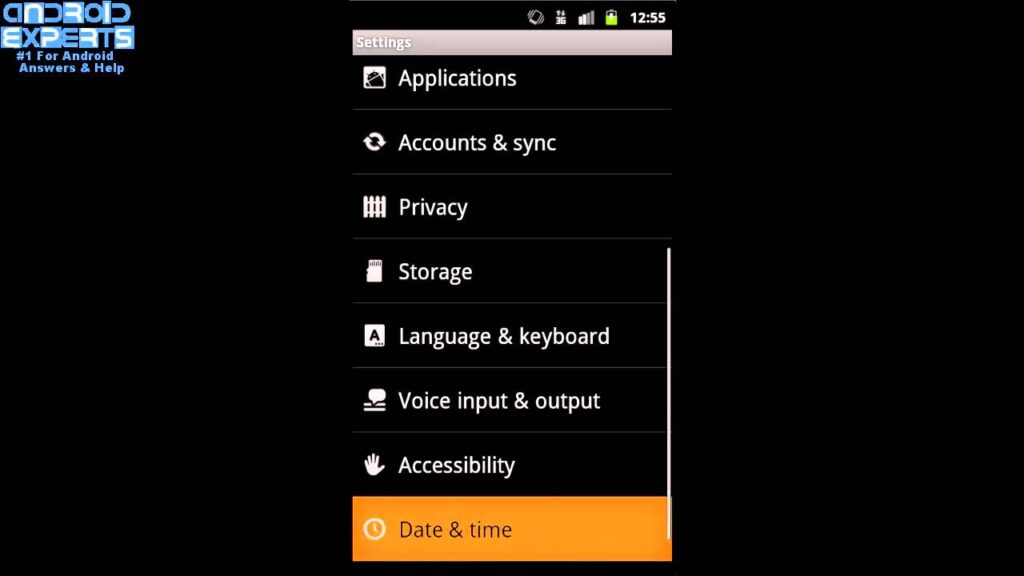The width and height of the screenshot is (1024, 576).
Task: Open the Applications settings entry
Action: click(x=512, y=78)
